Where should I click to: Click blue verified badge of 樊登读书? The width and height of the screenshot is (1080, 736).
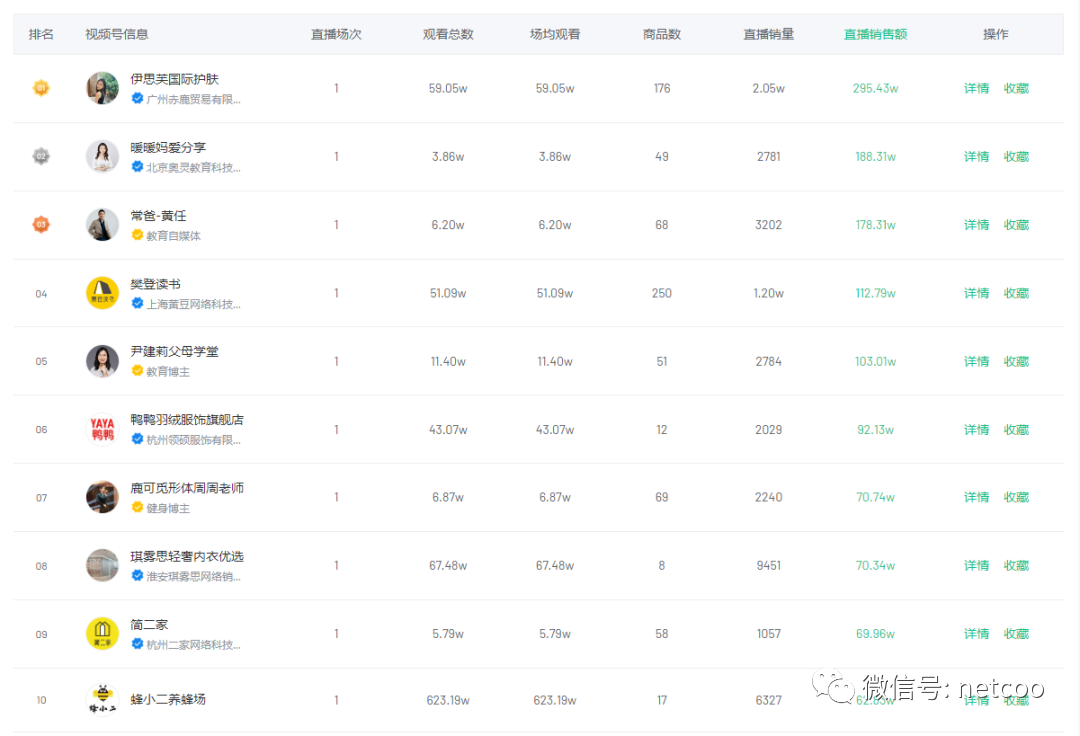(137, 303)
